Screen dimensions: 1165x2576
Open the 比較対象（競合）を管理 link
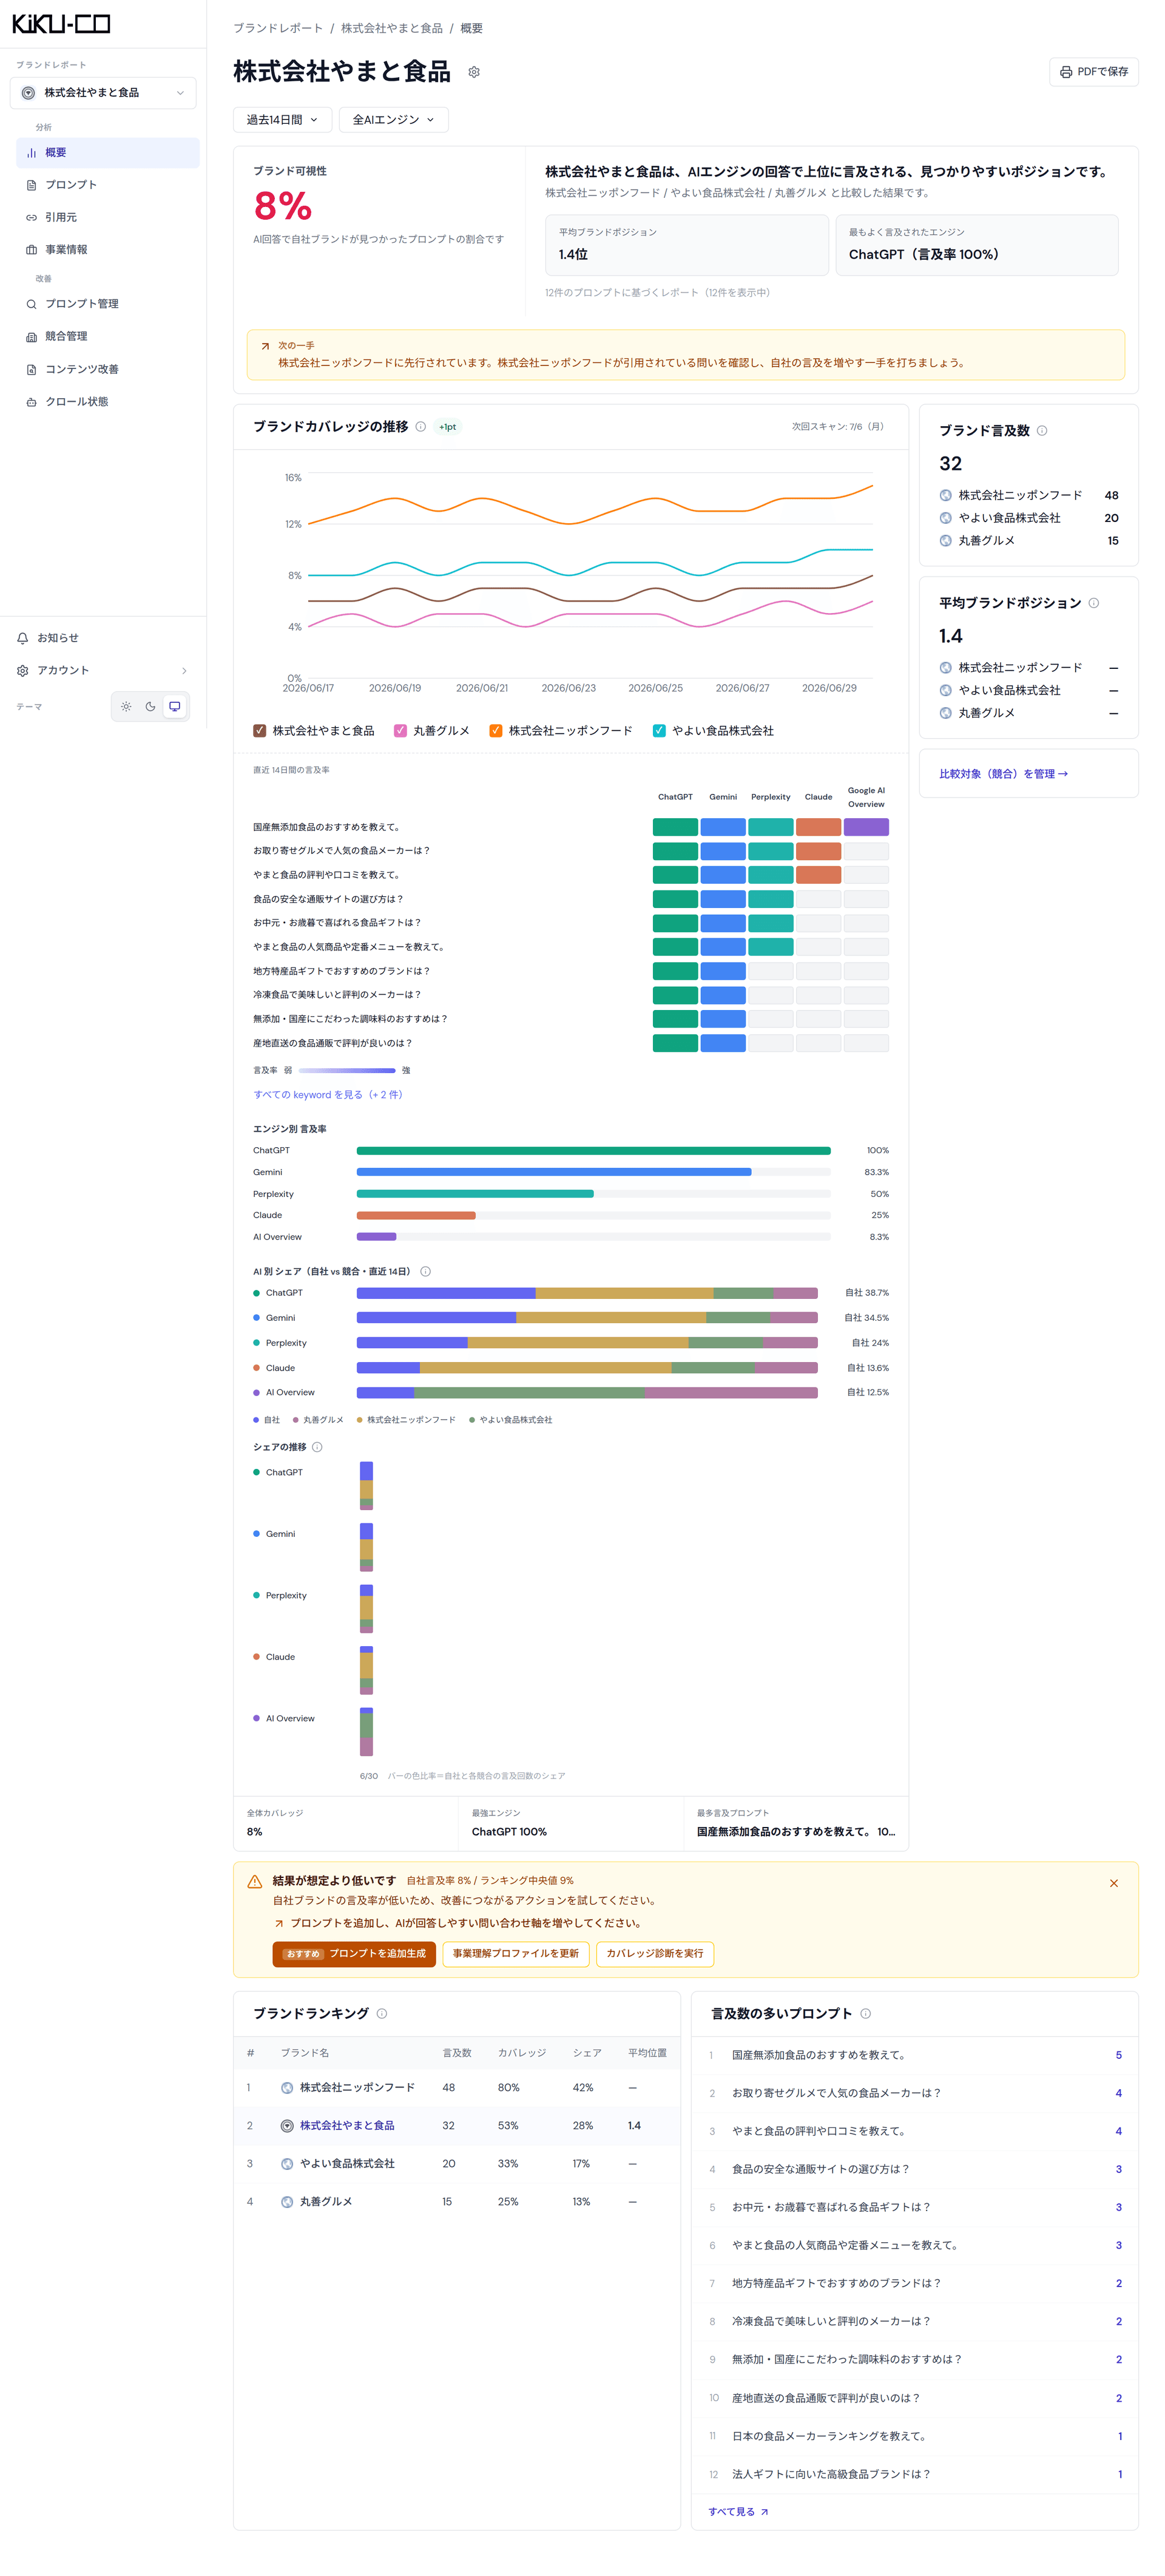[x=1003, y=774]
